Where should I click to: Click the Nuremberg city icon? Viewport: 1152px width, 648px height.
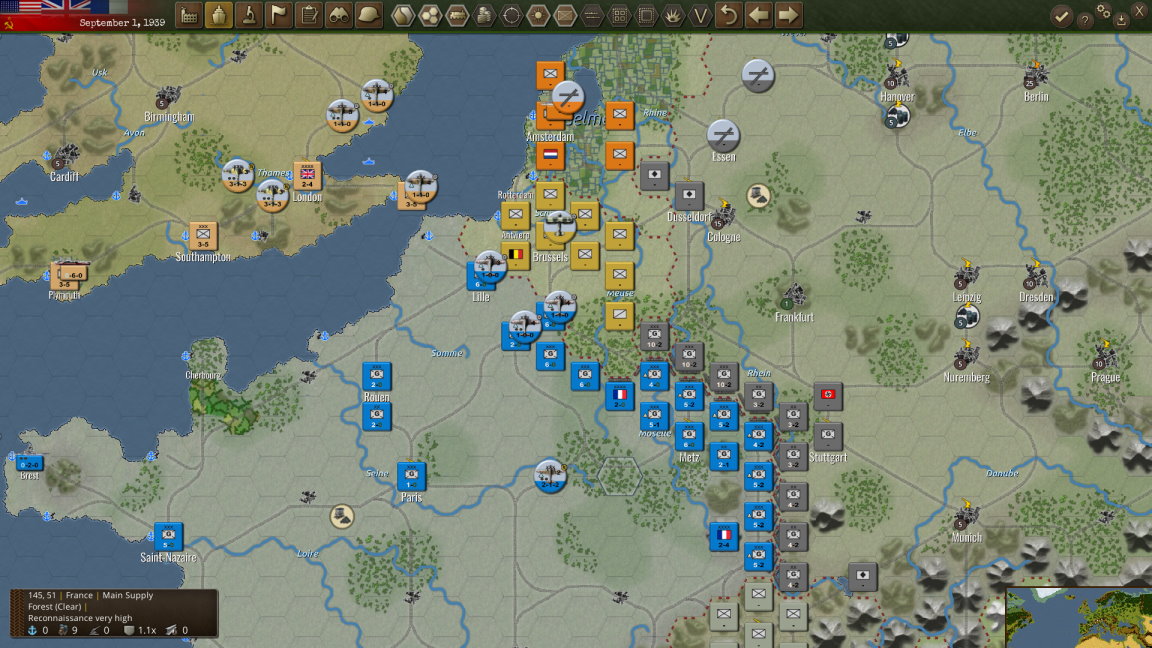point(965,356)
